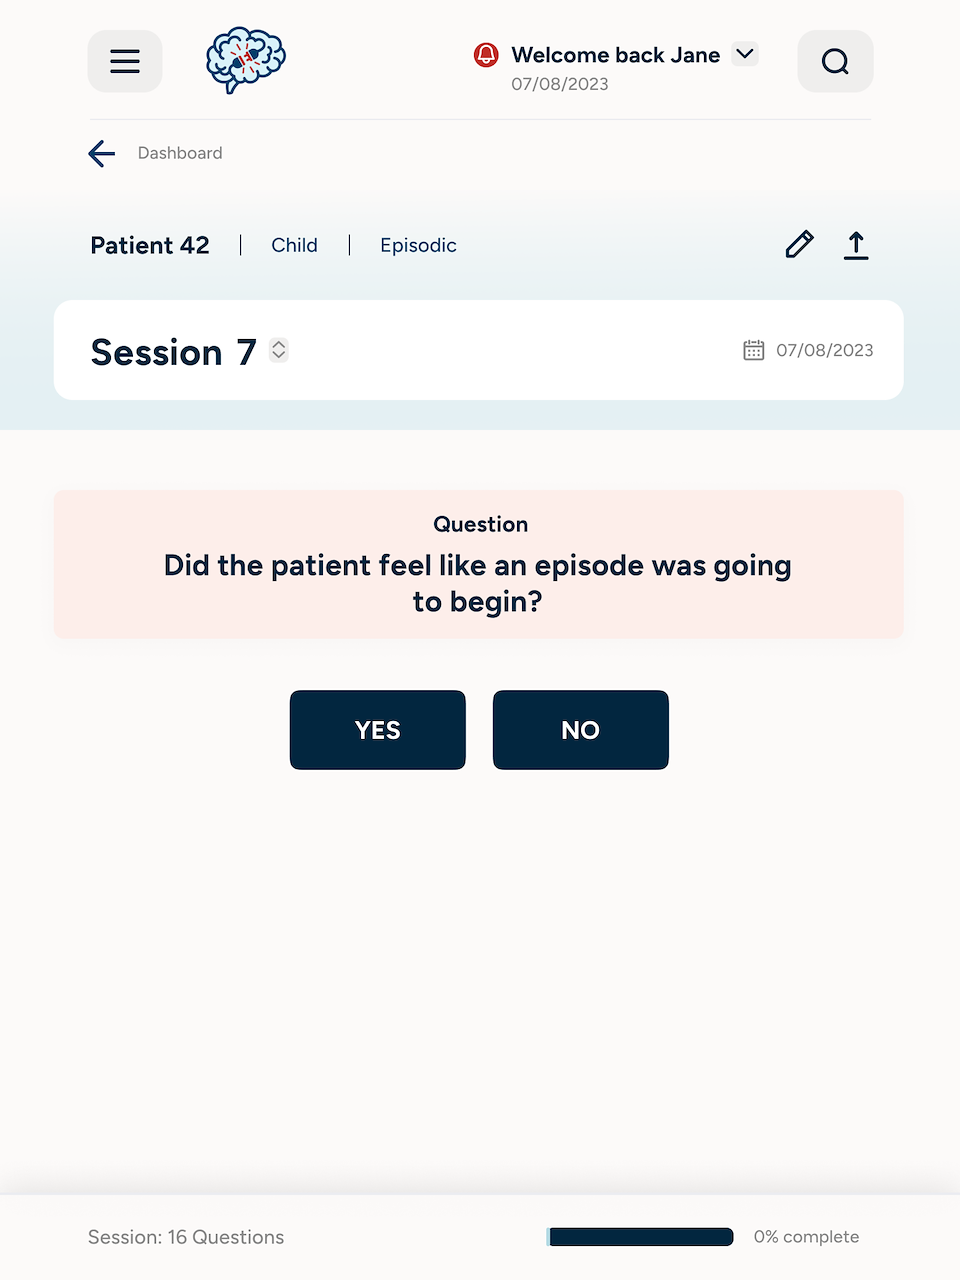Go back using the arrow icon
960x1280 pixels.
[102, 153]
